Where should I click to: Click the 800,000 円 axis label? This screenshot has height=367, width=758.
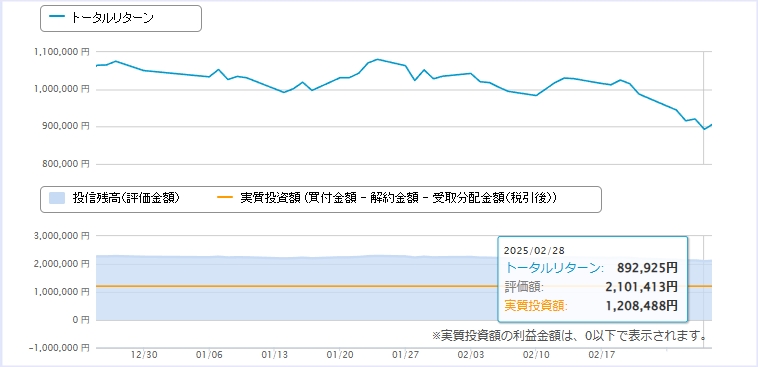coord(66,164)
